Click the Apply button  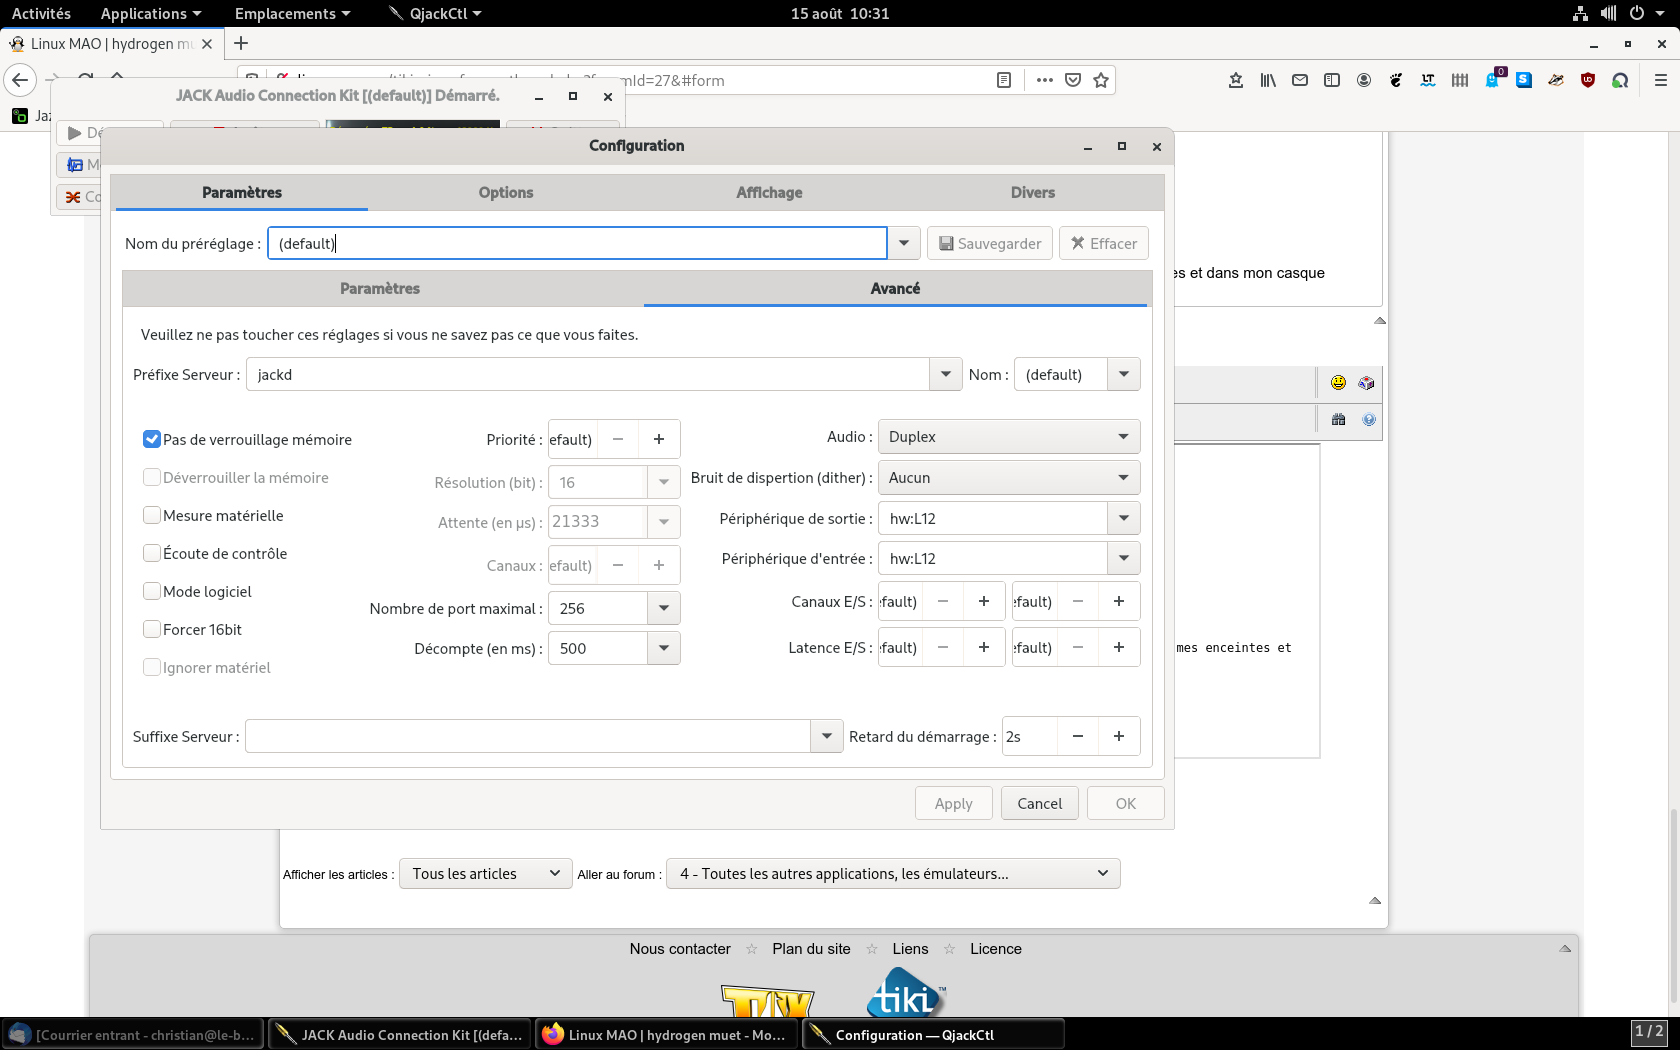point(954,803)
